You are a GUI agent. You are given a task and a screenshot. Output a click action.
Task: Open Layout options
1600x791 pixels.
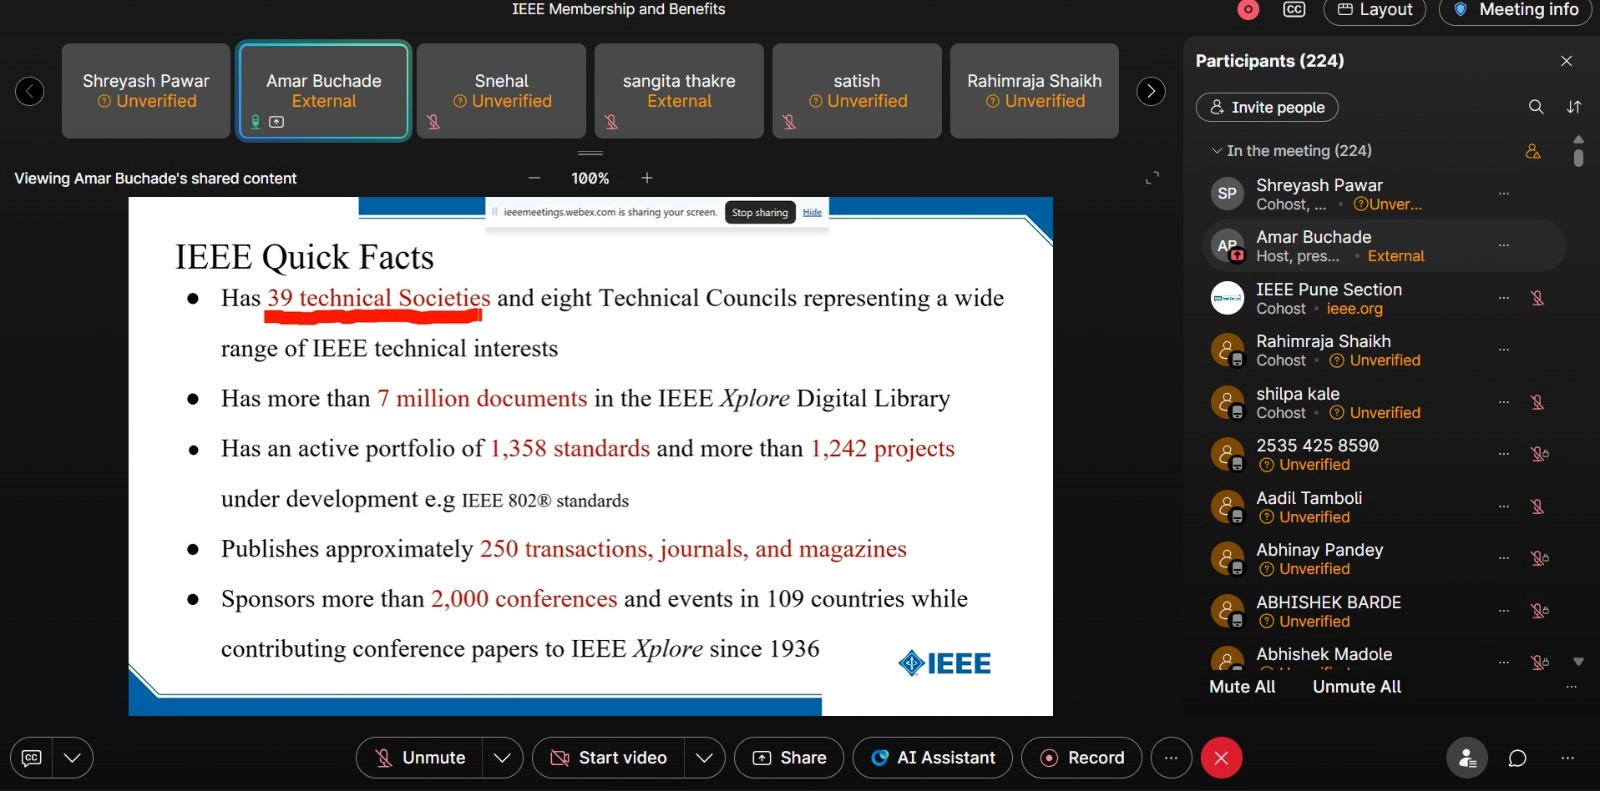tap(1375, 10)
